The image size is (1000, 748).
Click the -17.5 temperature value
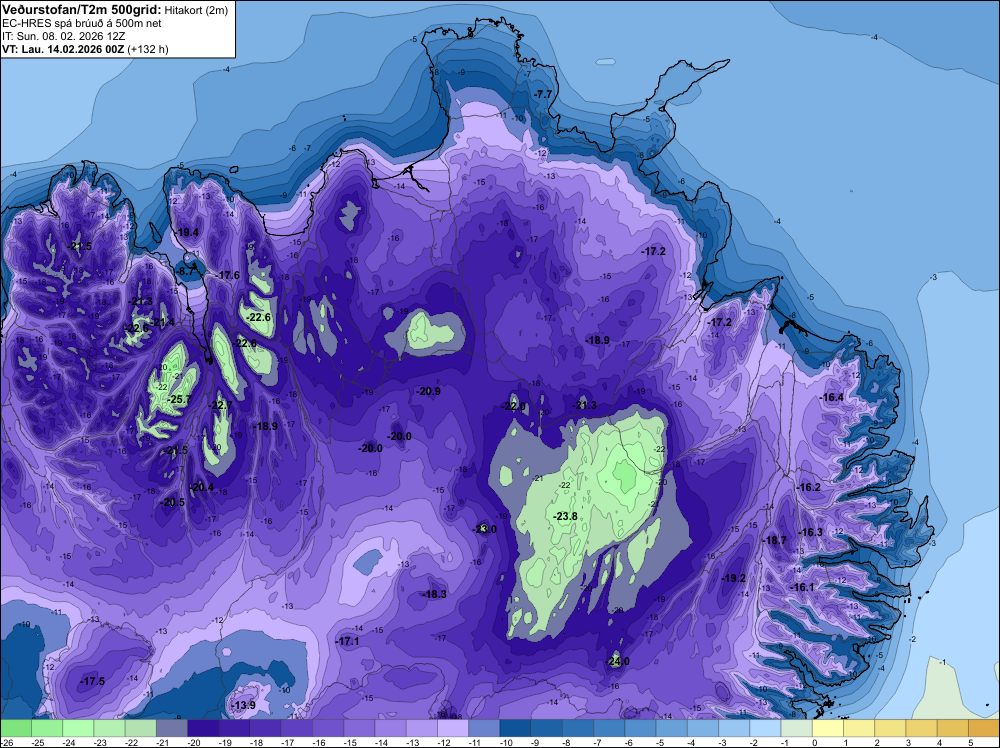click(92, 682)
